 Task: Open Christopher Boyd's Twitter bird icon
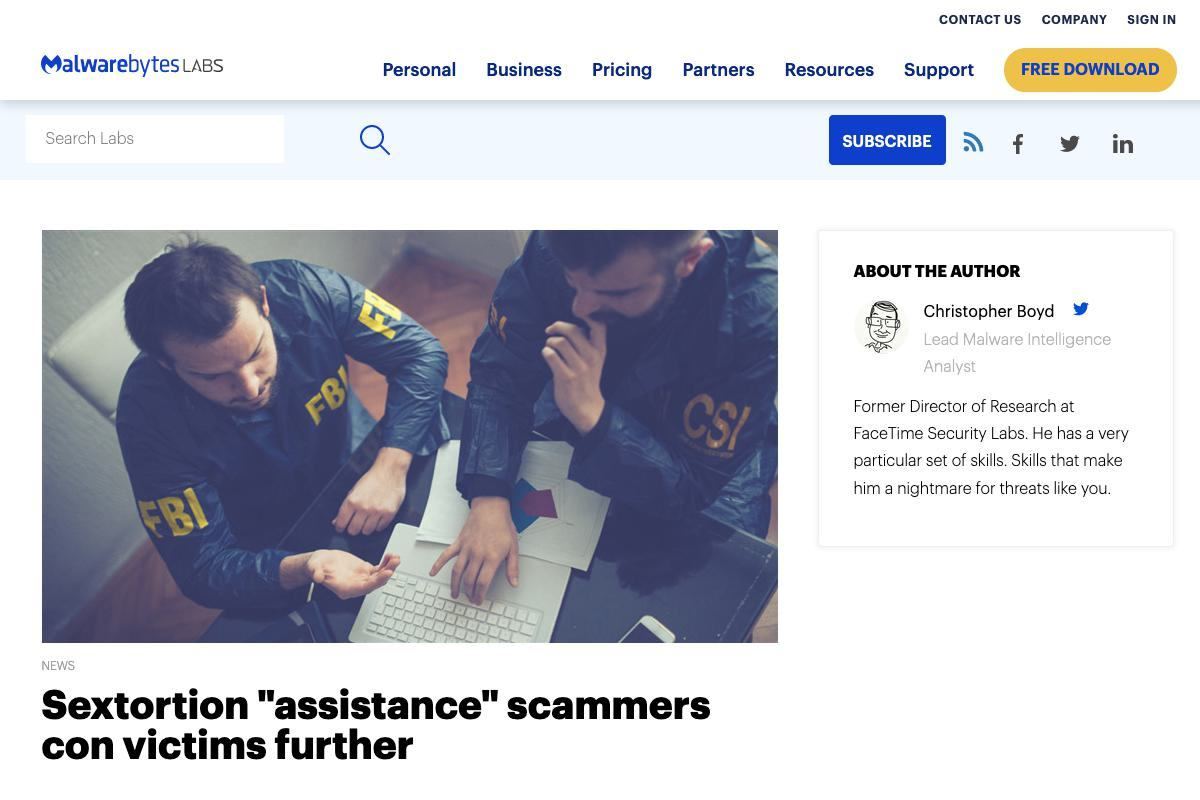1081,309
